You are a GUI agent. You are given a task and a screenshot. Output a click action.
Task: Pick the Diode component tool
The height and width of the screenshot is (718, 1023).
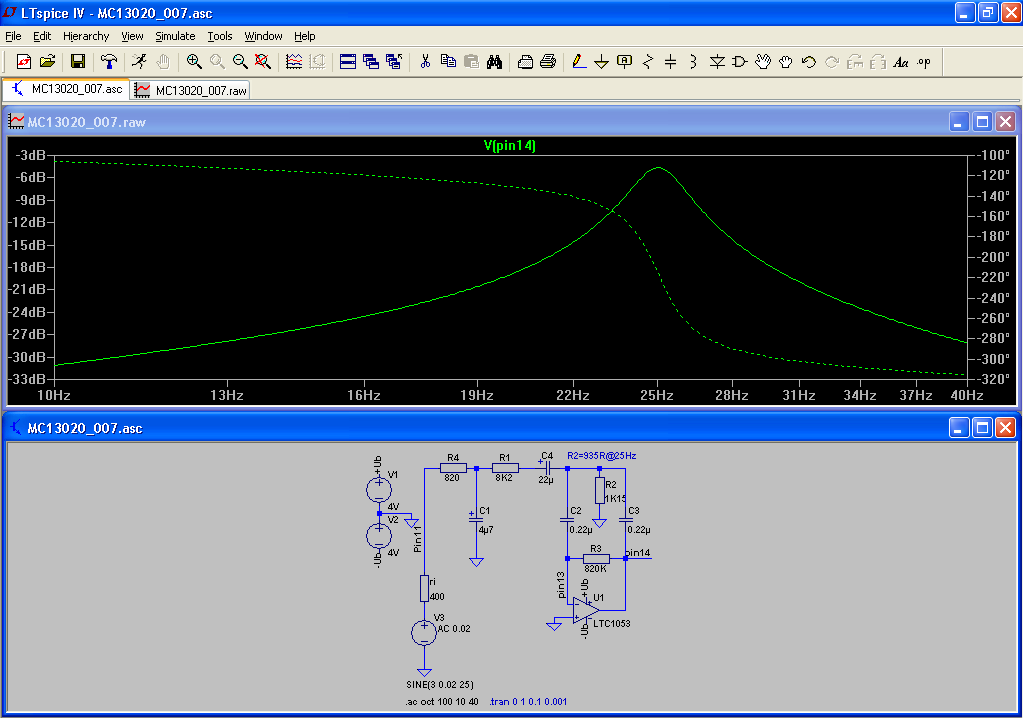[x=717, y=62]
